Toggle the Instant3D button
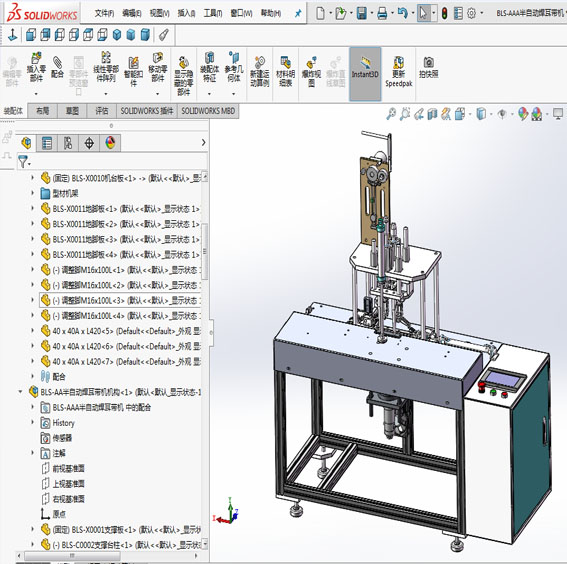This screenshot has width=567, height=564. [x=365, y=73]
